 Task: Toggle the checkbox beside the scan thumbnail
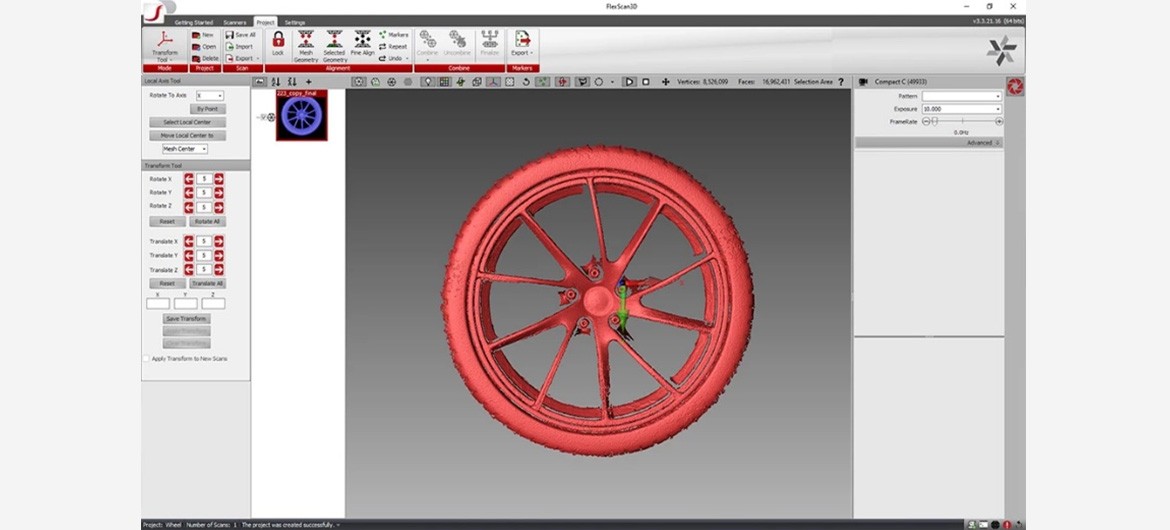pos(263,117)
